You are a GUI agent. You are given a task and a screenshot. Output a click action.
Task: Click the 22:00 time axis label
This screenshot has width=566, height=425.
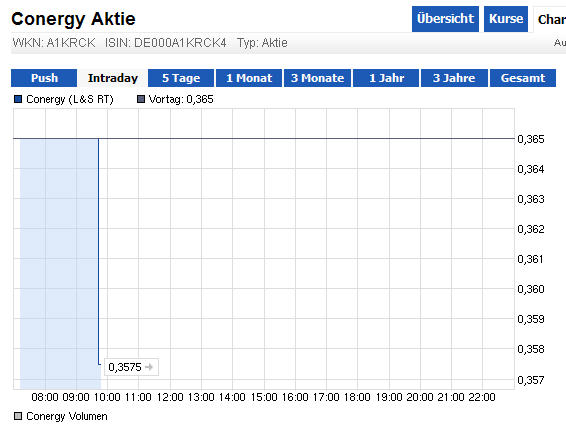click(482, 397)
